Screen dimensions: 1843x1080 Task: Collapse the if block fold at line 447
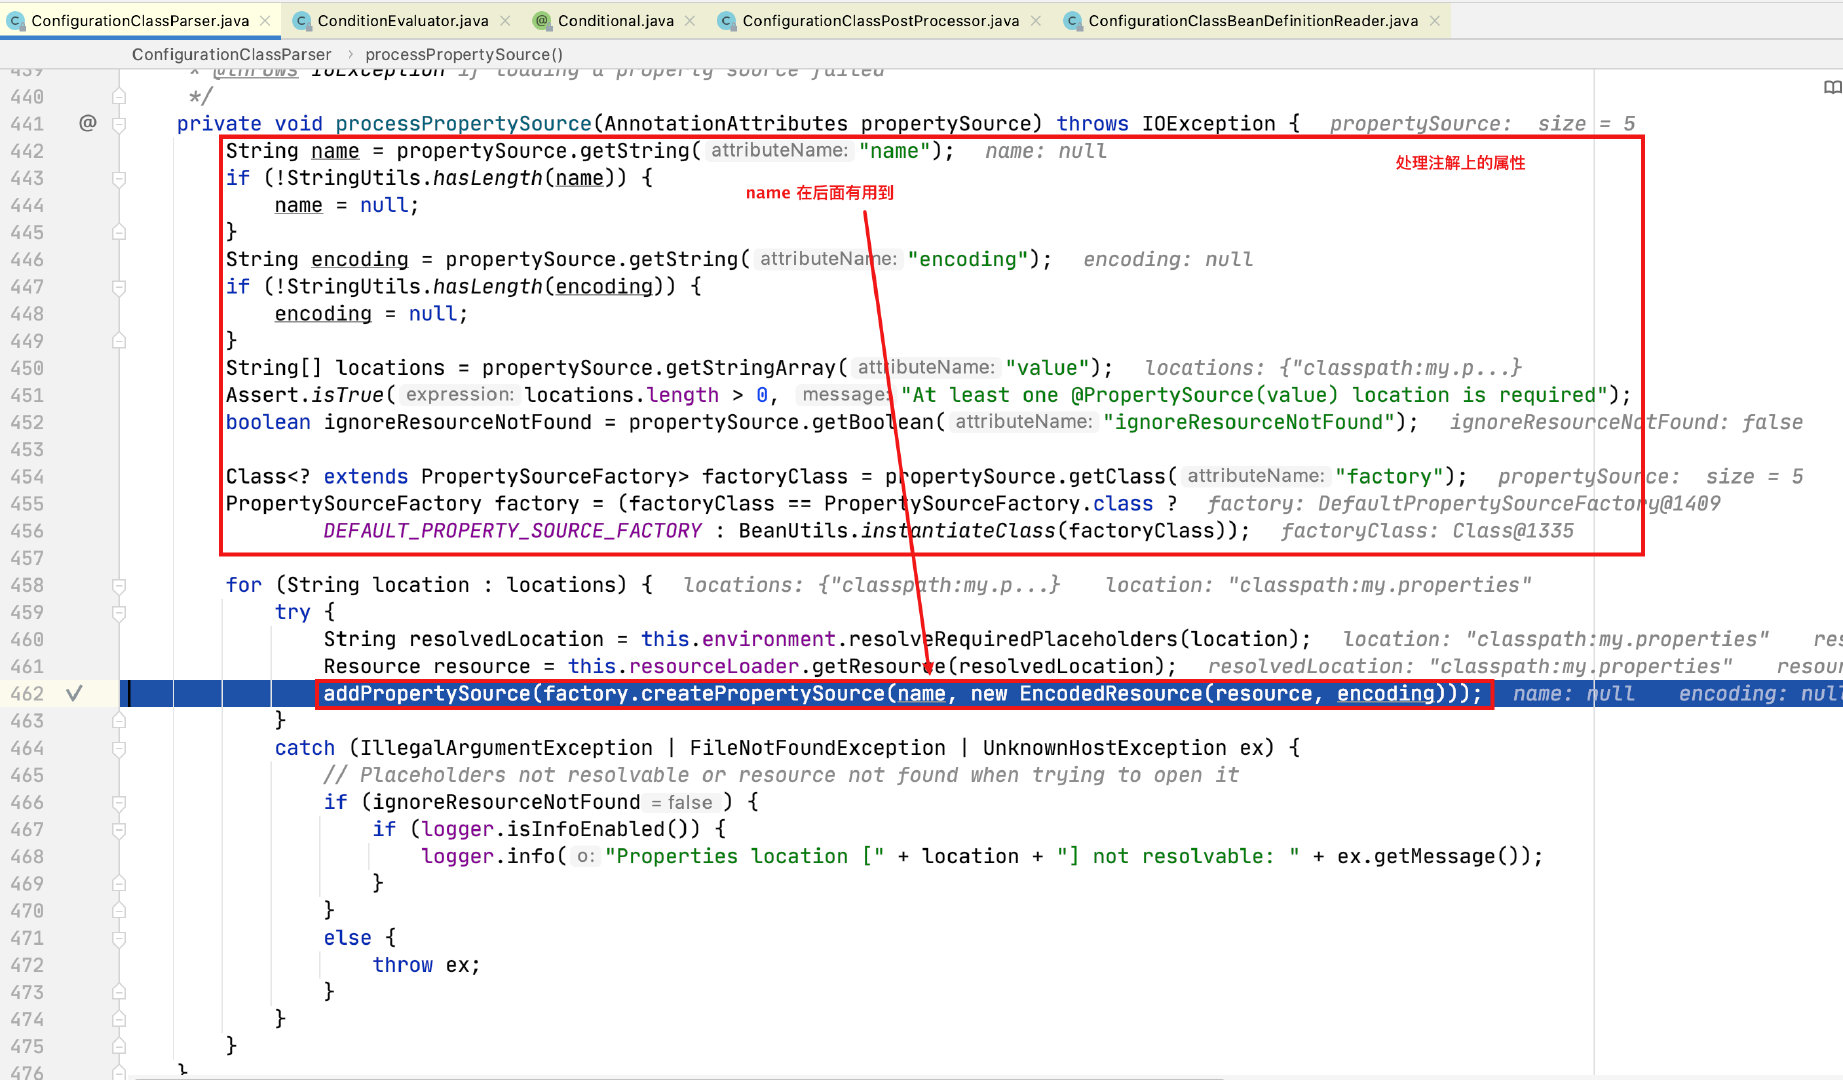pos(119,287)
